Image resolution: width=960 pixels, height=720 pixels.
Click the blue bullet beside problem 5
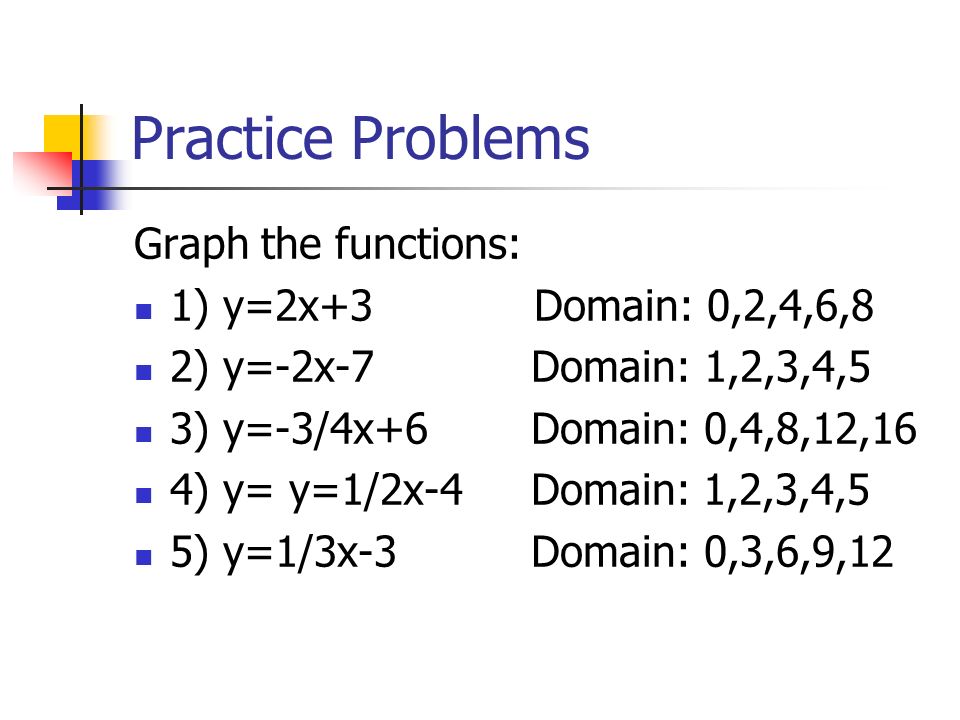click(x=143, y=557)
